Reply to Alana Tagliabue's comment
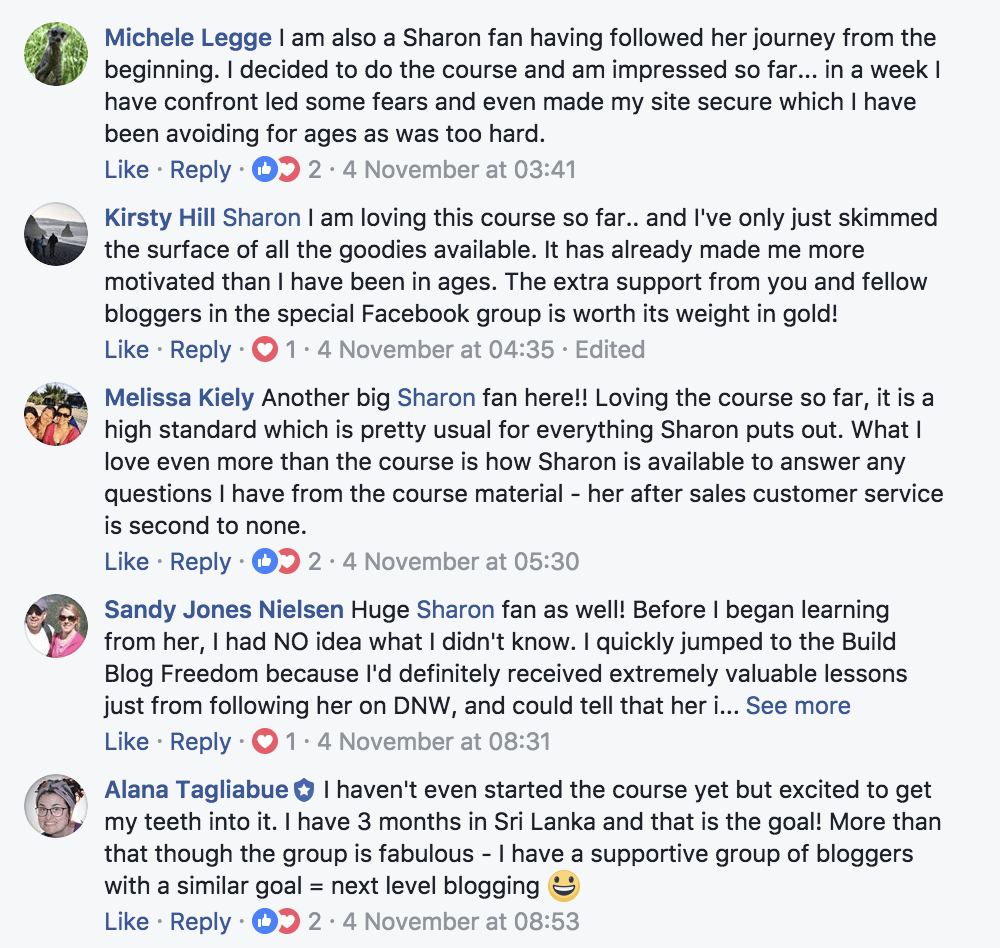The image size is (1000, 948). 200,922
